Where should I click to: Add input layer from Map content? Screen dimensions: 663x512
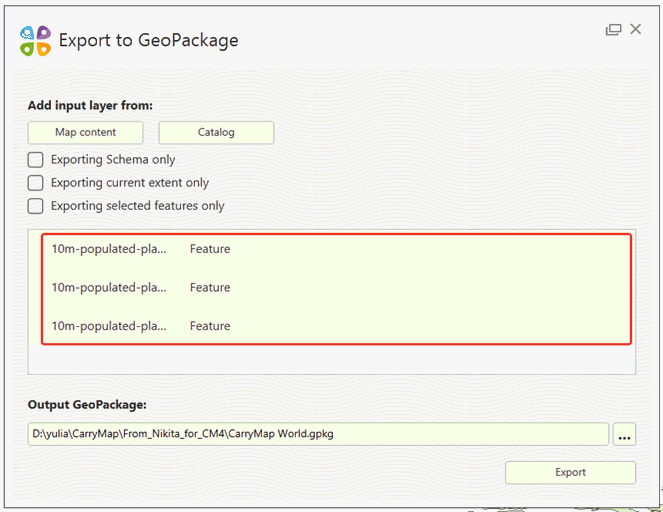coord(85,133)
